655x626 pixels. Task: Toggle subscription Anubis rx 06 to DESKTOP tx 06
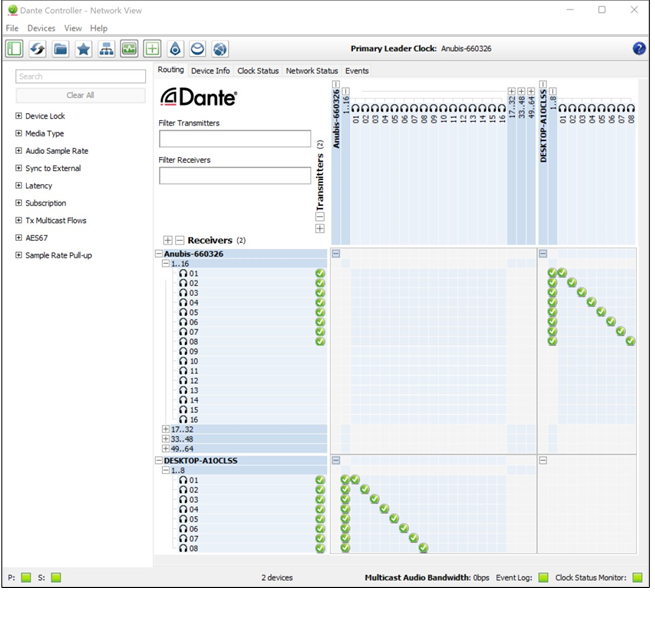point(611,321)
